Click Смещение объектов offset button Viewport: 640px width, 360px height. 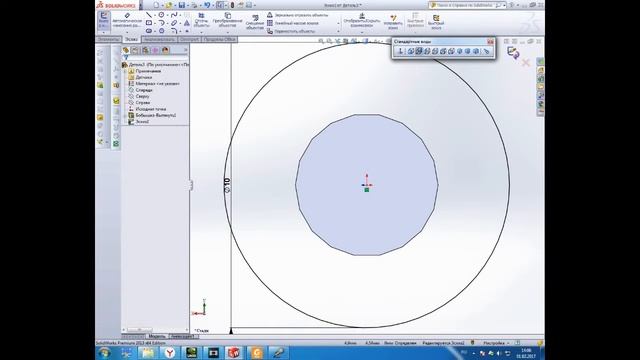[255, 22]
